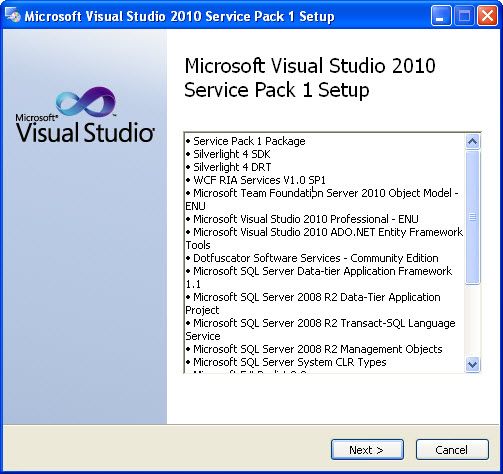503x474 pixels.
Task: Select the Silverlight 4 SDK list entry
Action: click(x=228, y=154)
